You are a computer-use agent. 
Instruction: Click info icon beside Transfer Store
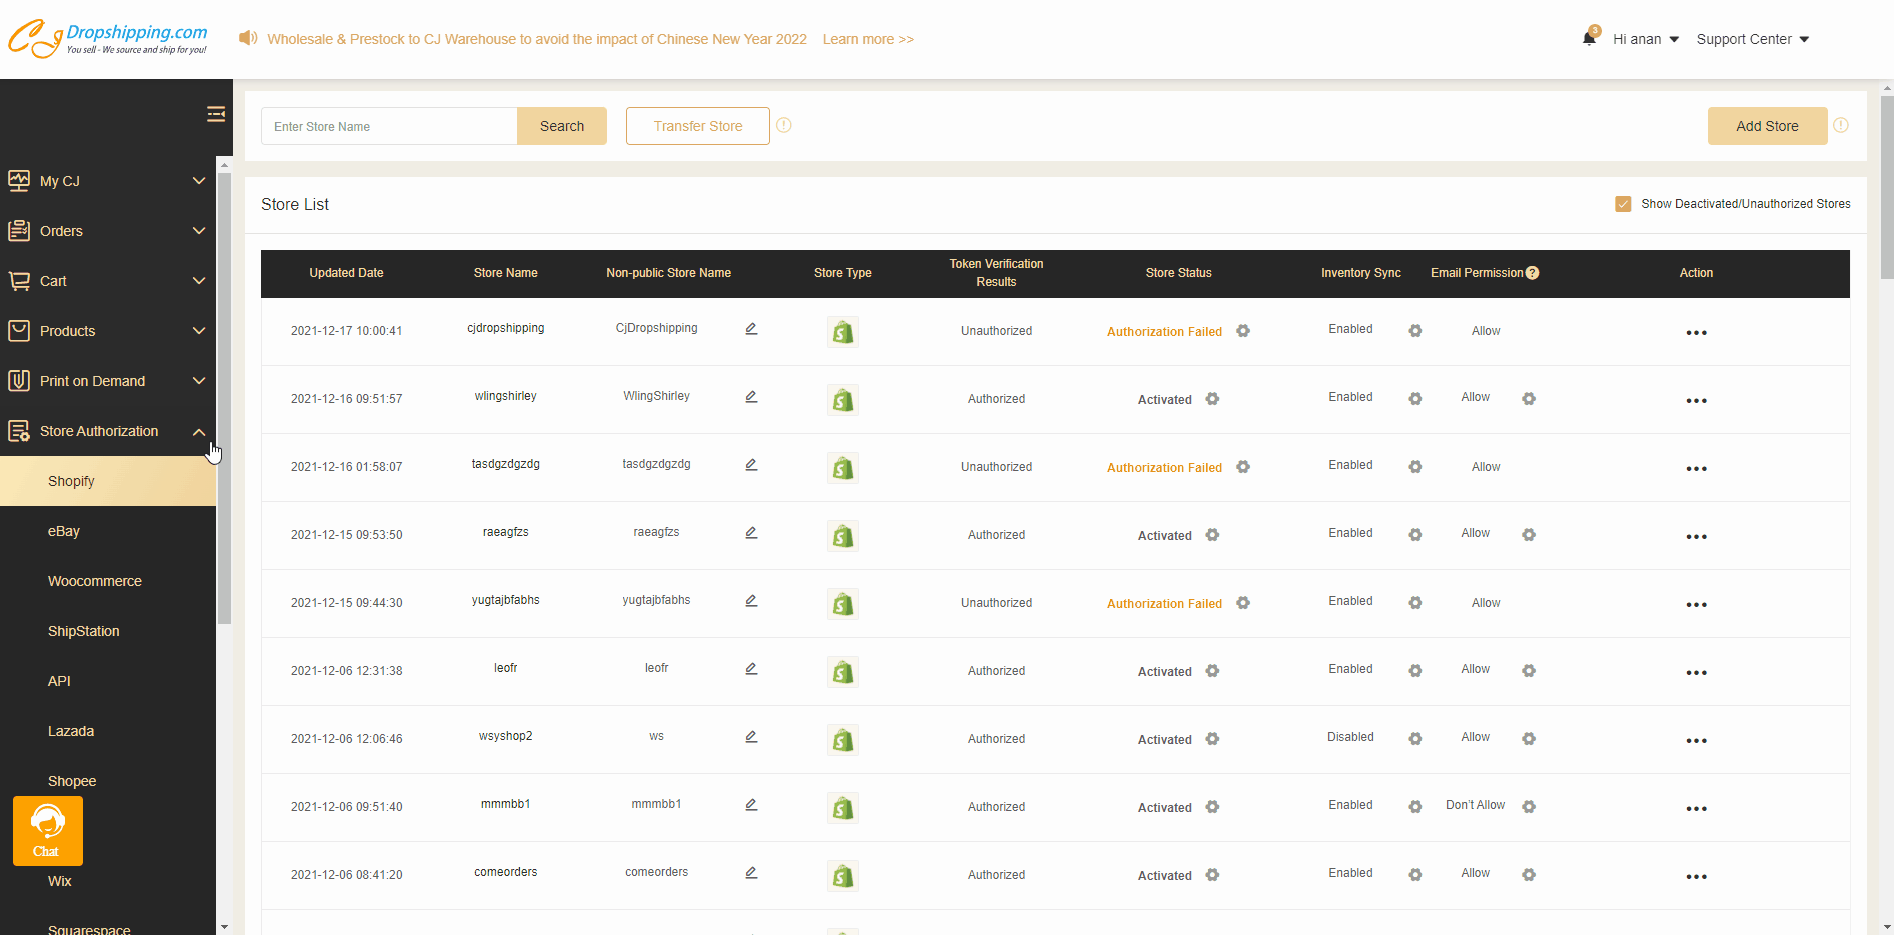pyautogui.click(x=784, y=125)
